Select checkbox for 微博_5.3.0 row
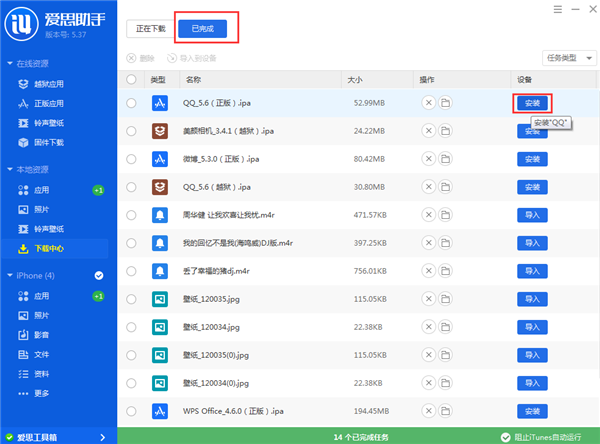600x444 pixels. coord(131,159)
